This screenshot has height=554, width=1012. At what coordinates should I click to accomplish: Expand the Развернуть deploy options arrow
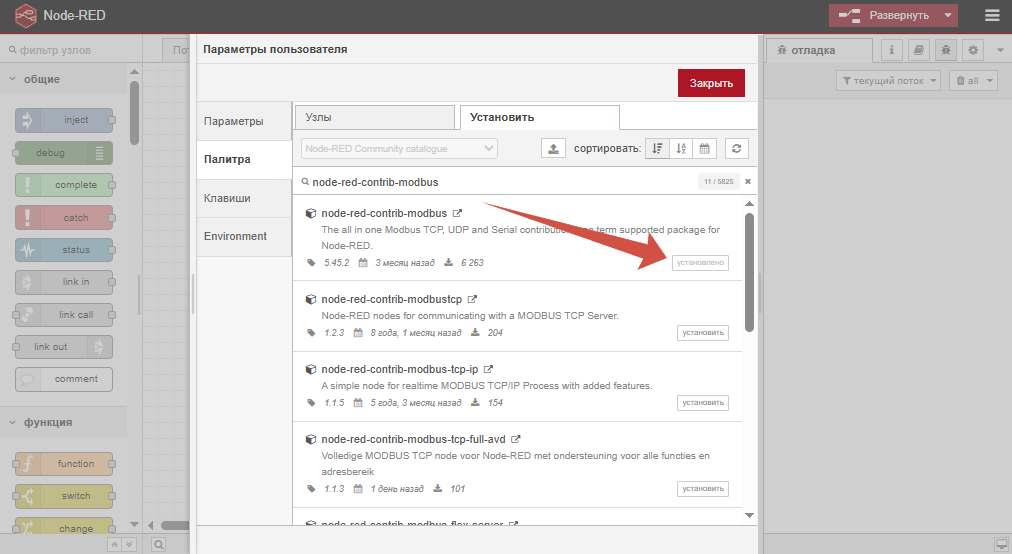click(x=947, y=15)
